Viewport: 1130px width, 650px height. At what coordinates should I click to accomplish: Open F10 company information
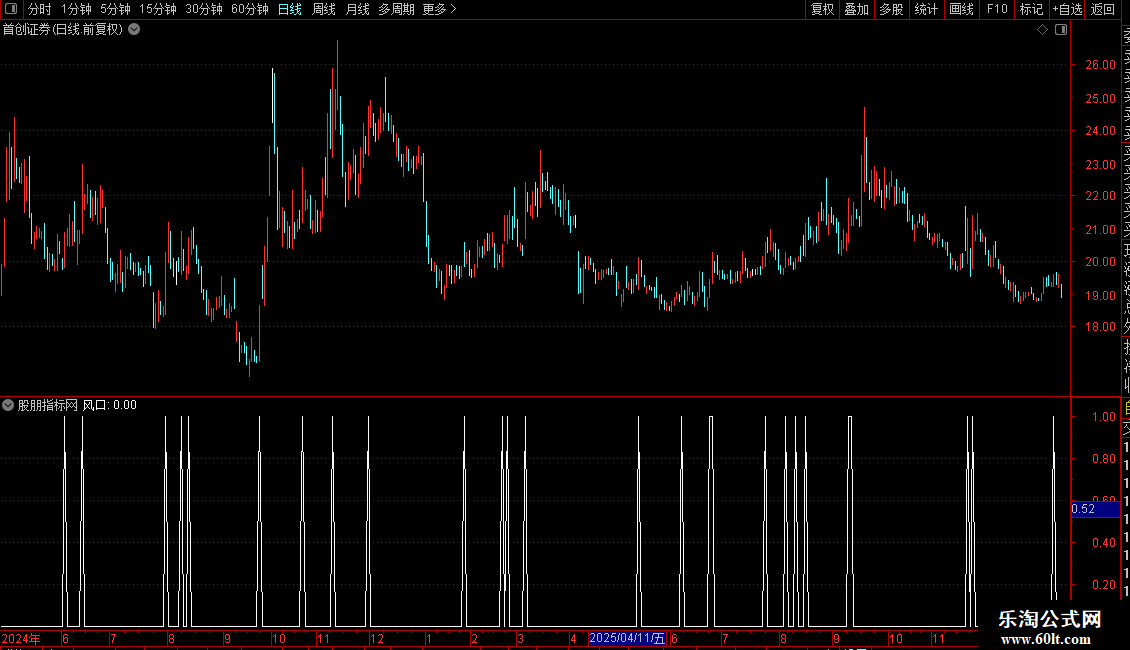click(997, 9)
